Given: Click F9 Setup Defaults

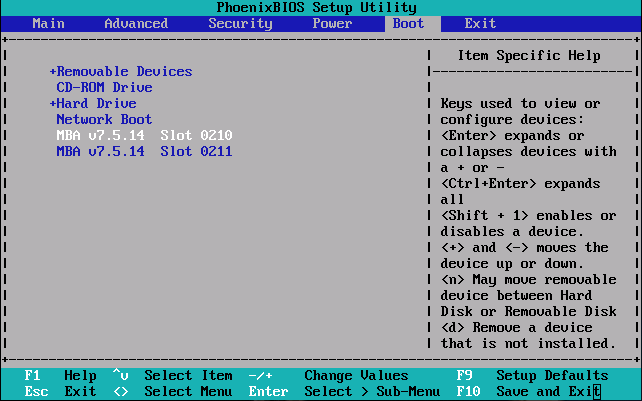Looking at the screenshot, I should click(x=532, y=376).
